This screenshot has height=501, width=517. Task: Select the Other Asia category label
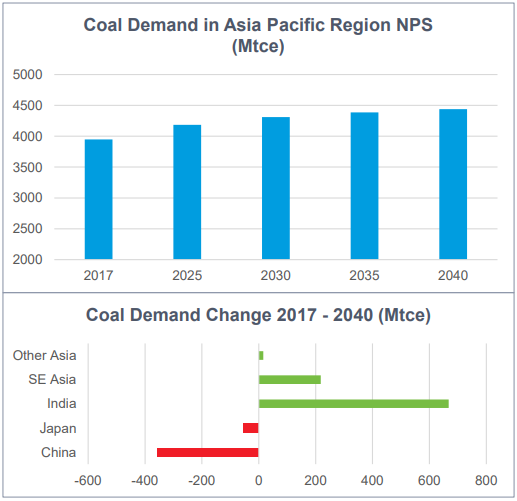pos(45,356)
